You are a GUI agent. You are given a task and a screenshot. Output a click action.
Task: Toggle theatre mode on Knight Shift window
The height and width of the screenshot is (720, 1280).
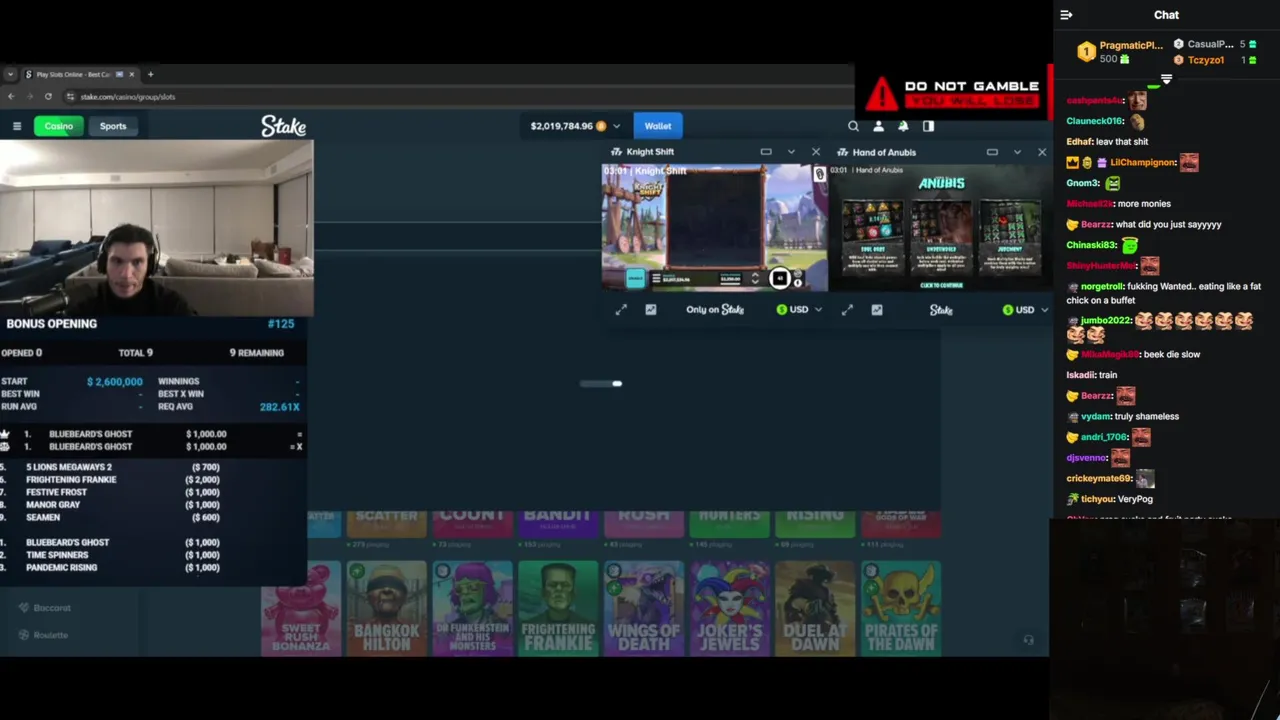pos(766,152)
